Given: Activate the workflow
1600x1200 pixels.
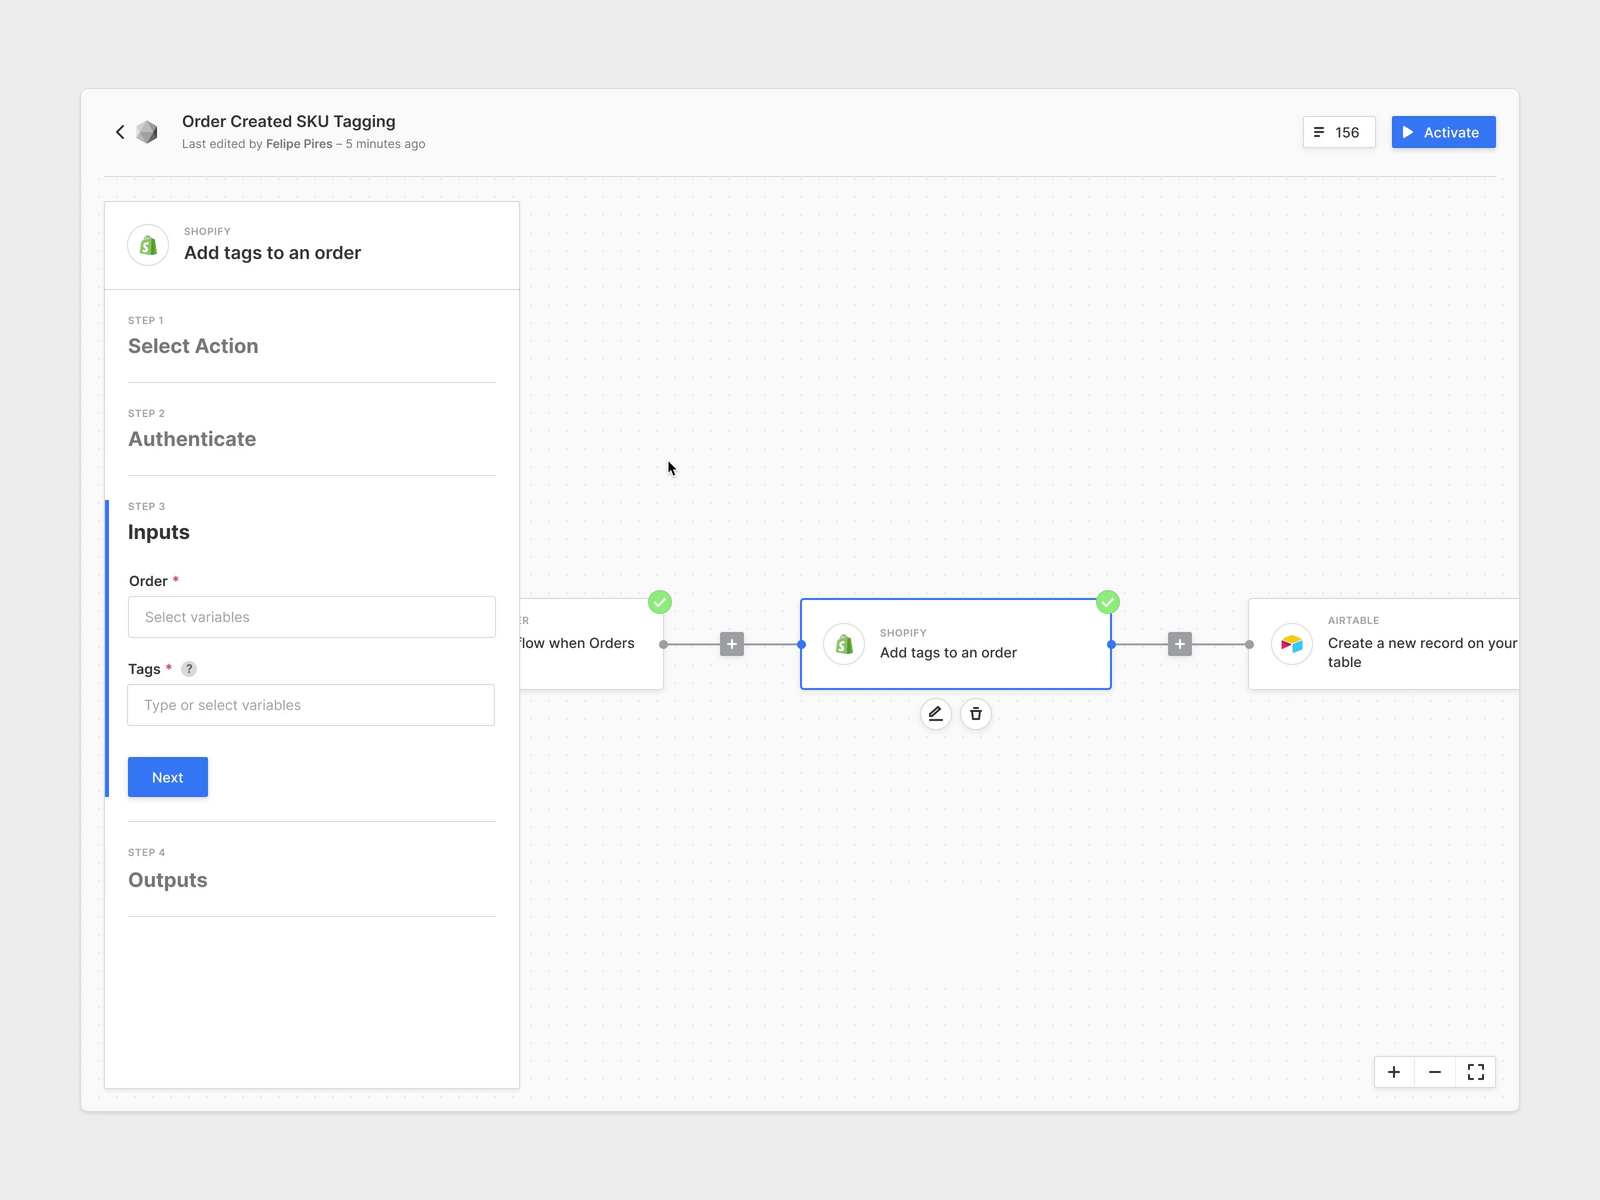Looking at the screenshot, I should pyautogui.click(x=1443, y=132).
